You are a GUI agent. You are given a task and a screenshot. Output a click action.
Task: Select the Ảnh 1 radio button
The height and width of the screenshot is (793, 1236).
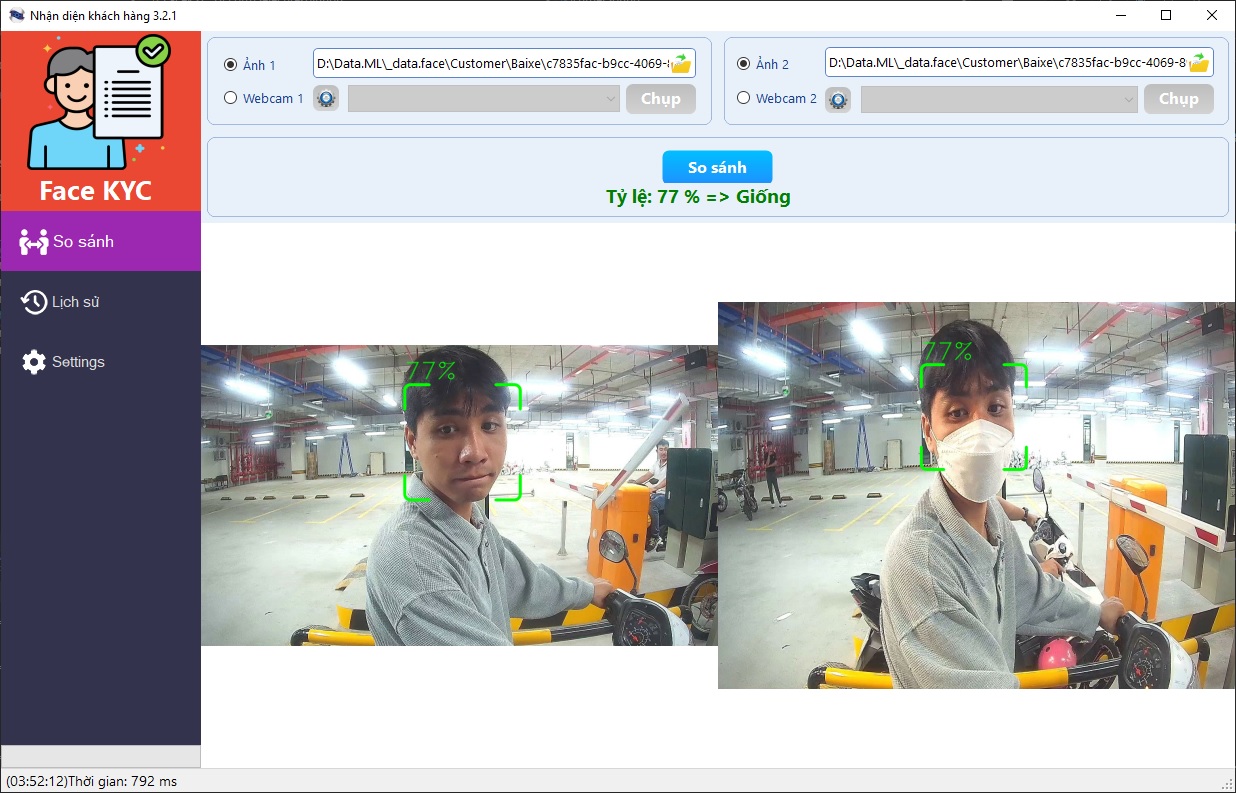(231, 65)
